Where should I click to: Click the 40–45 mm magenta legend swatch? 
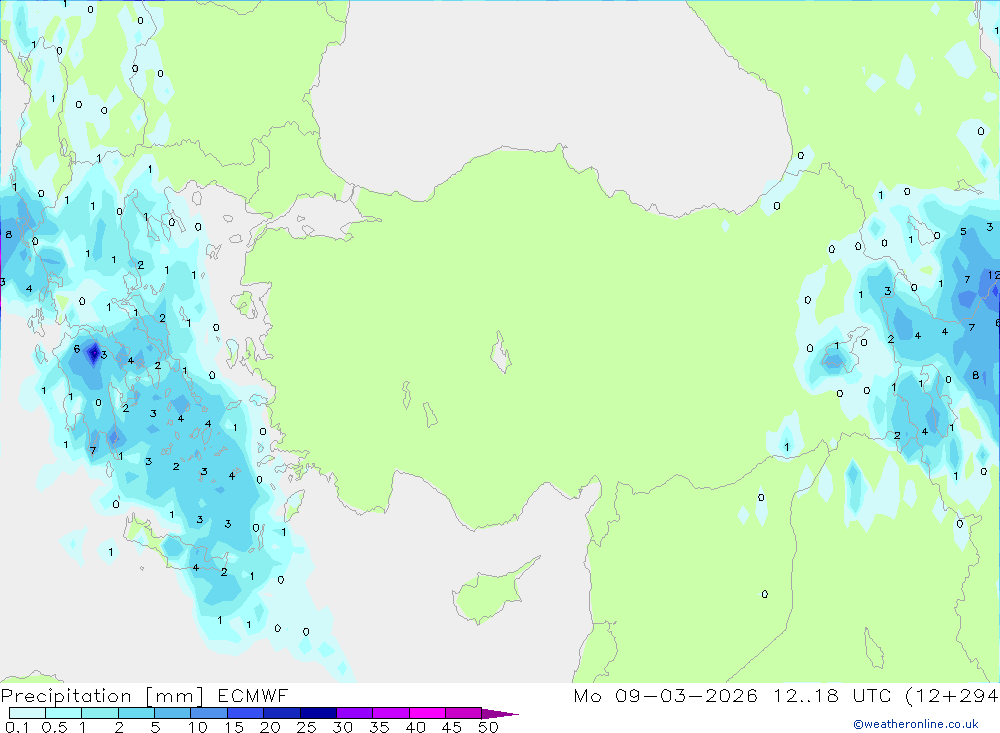click(427, 713)
